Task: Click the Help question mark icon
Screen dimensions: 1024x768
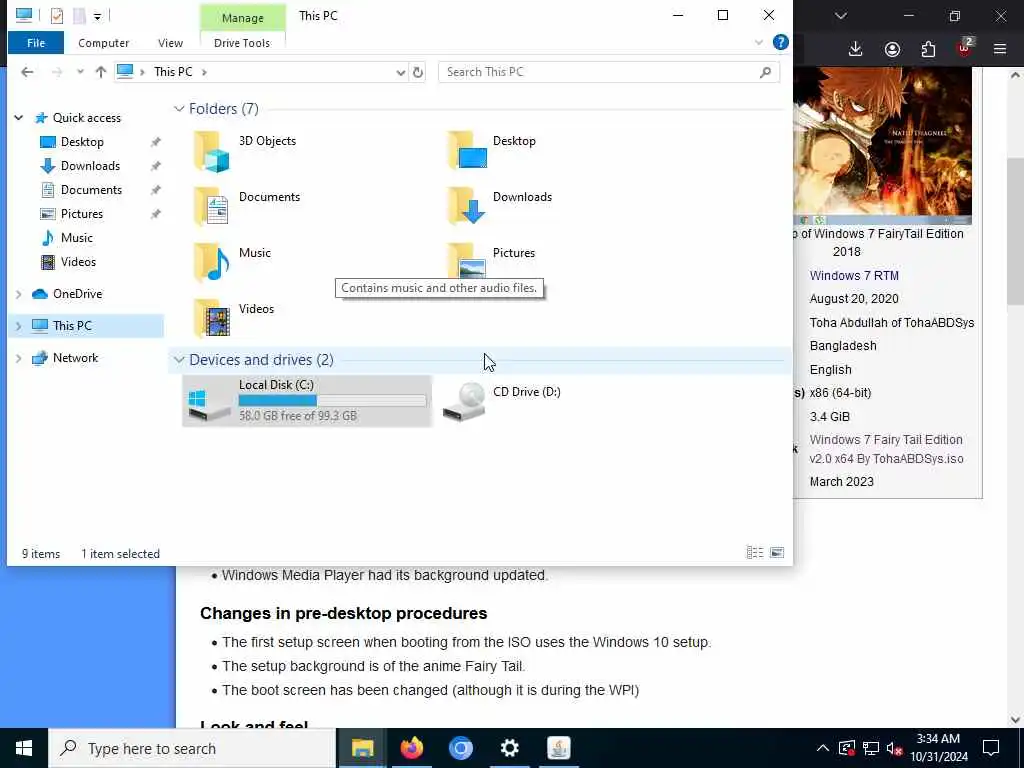Action: coord(780,42)
